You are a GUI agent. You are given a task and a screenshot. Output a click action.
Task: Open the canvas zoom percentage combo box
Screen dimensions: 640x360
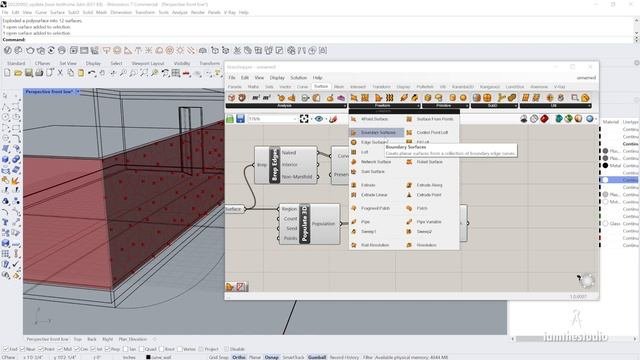[272, 119]
